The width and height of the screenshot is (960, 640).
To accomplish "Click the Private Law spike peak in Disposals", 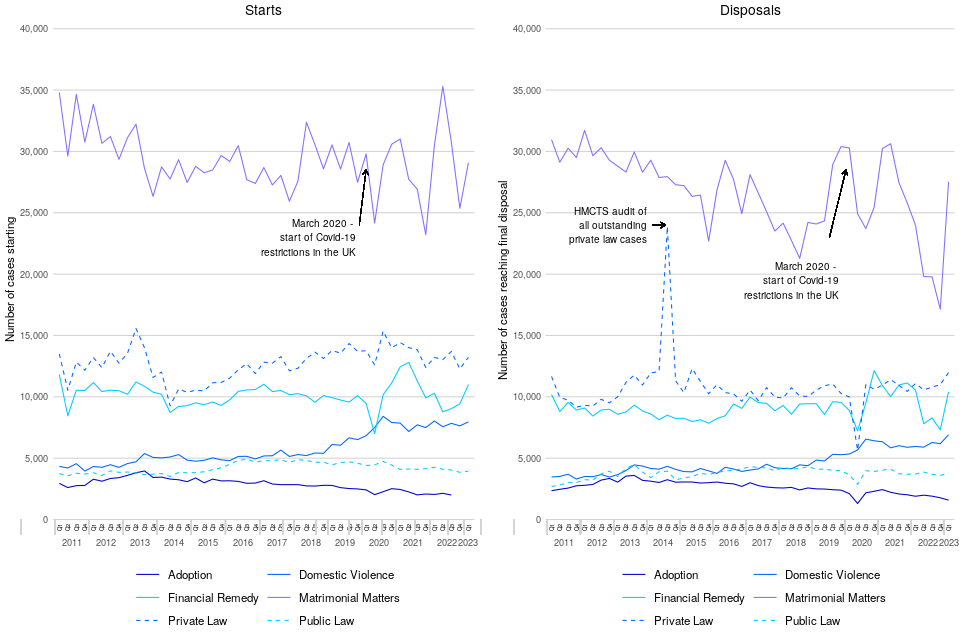I will coord(667,228).
